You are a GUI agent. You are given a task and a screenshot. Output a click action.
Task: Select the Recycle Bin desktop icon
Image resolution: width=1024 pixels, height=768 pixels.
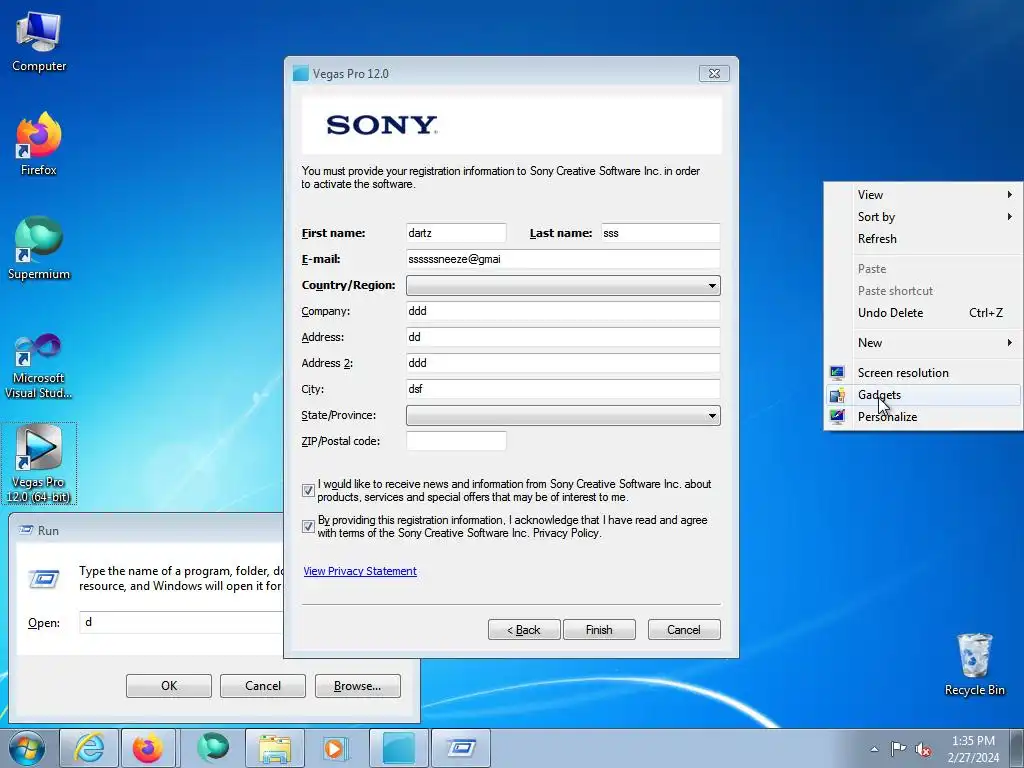pyautogui.click(x=974, y=665)
